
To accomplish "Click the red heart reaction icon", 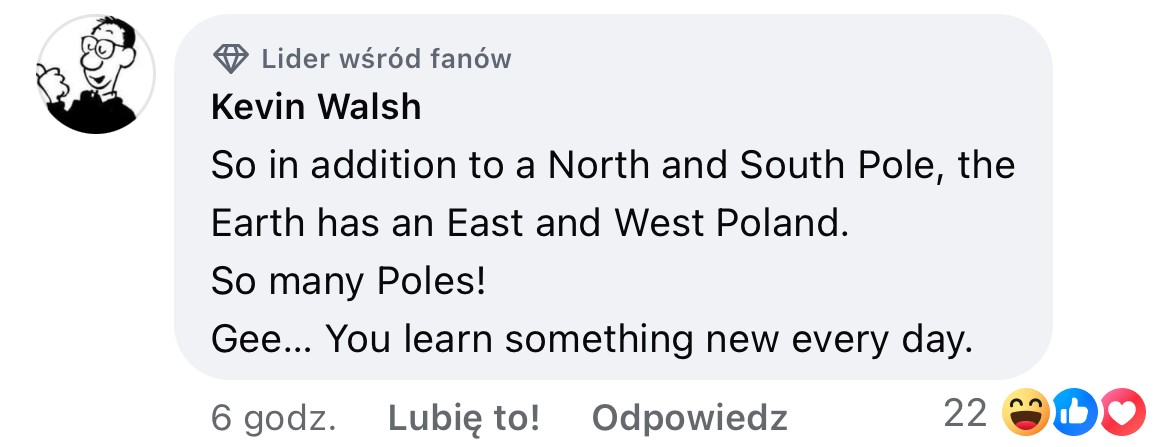I will click(1121, 414).
